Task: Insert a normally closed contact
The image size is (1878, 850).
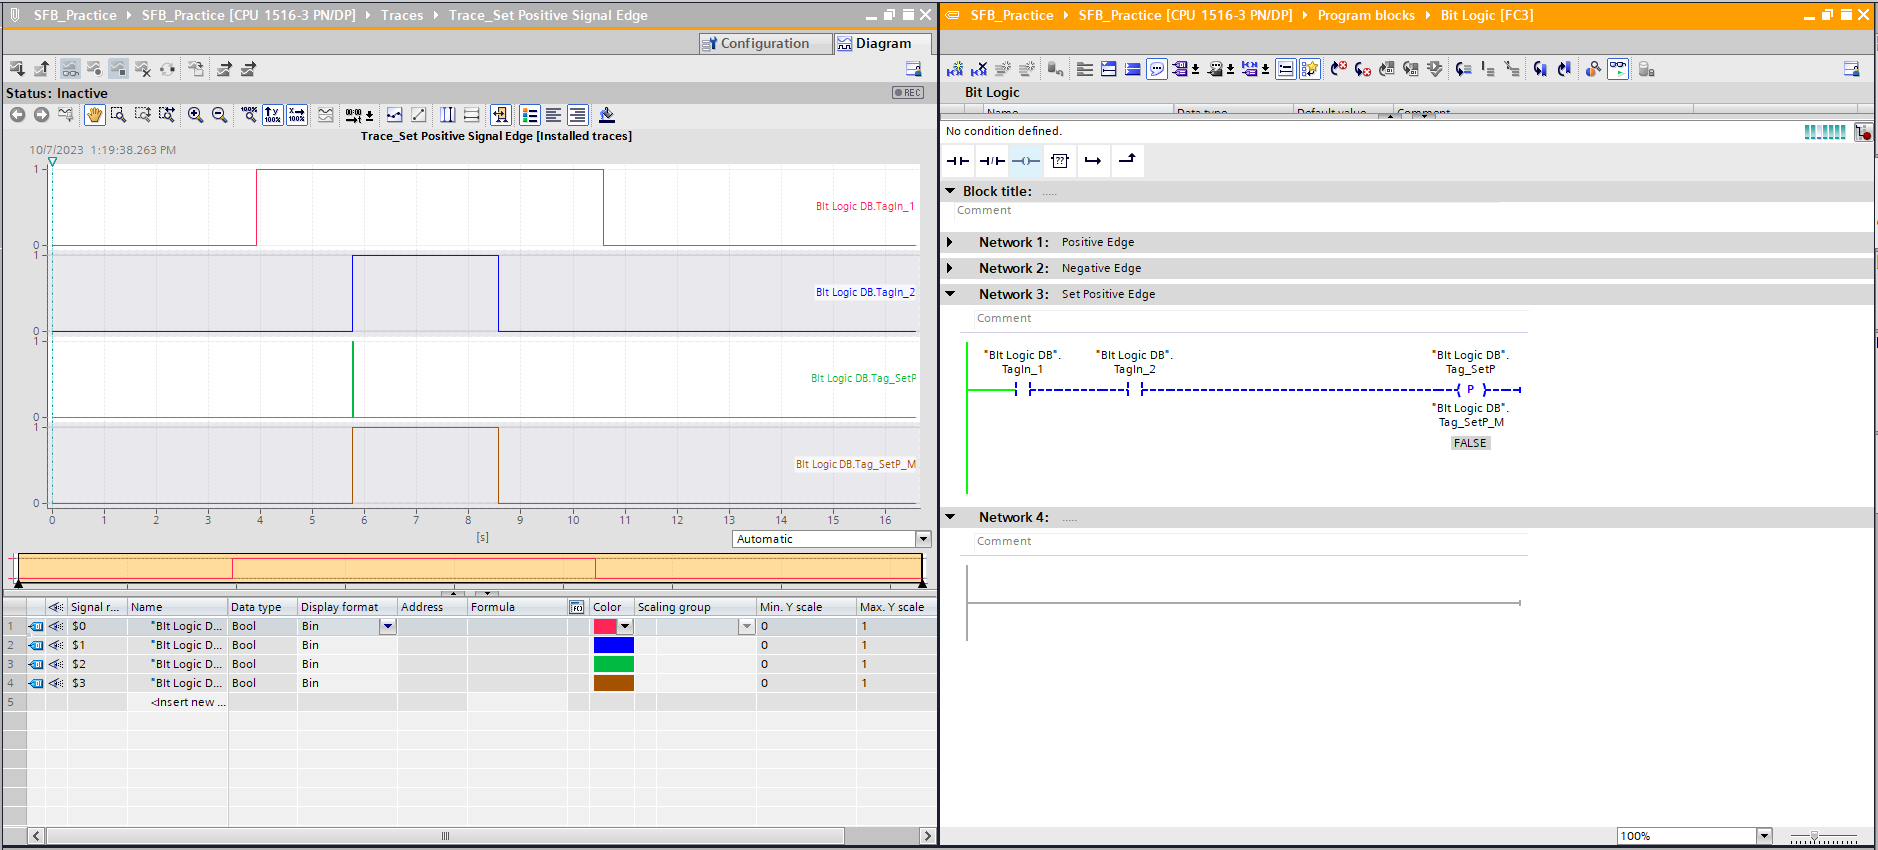Action: click(x=992, y=161)
